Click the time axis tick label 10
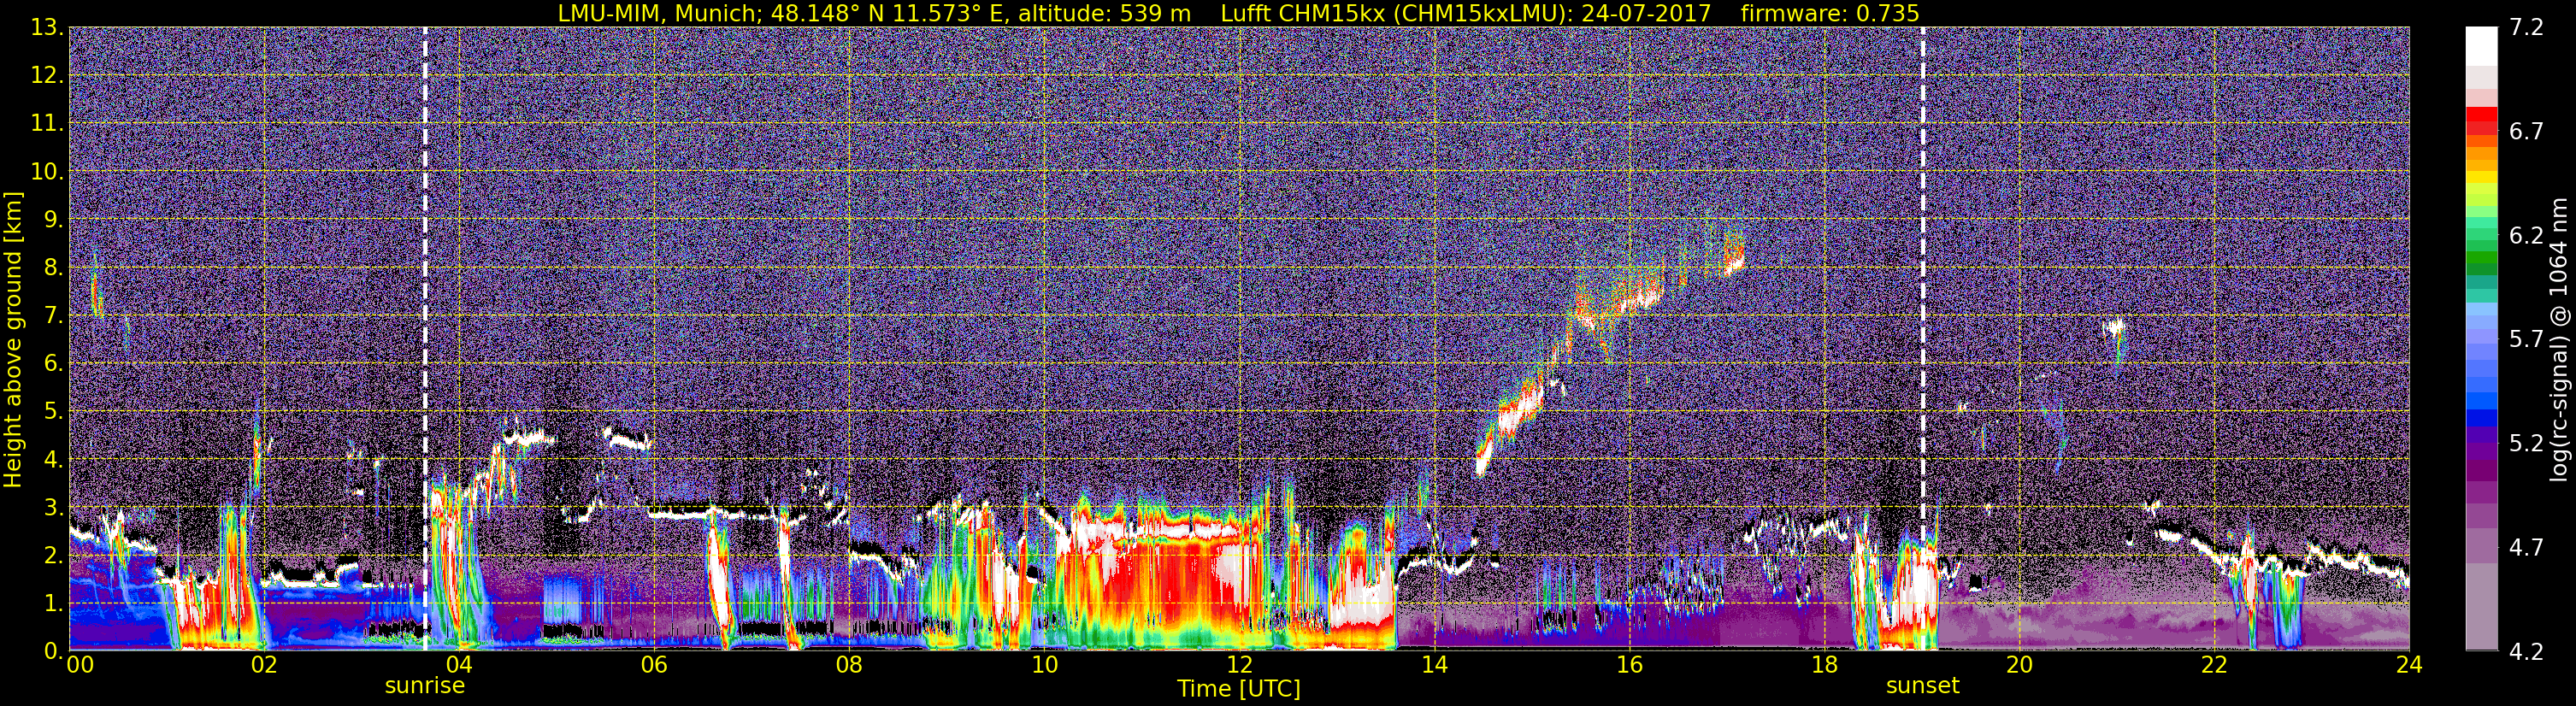The width and height of the screenshot is (2576, 706). pyautogui.click(x=1044, y=665)
